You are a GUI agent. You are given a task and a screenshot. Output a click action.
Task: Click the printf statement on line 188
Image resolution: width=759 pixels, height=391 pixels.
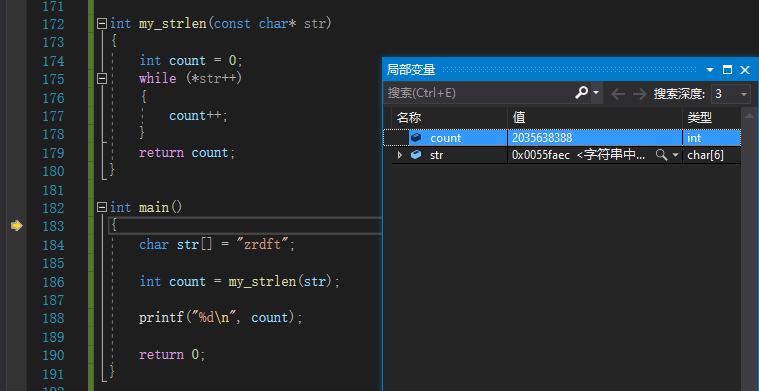tap(220, 317)
